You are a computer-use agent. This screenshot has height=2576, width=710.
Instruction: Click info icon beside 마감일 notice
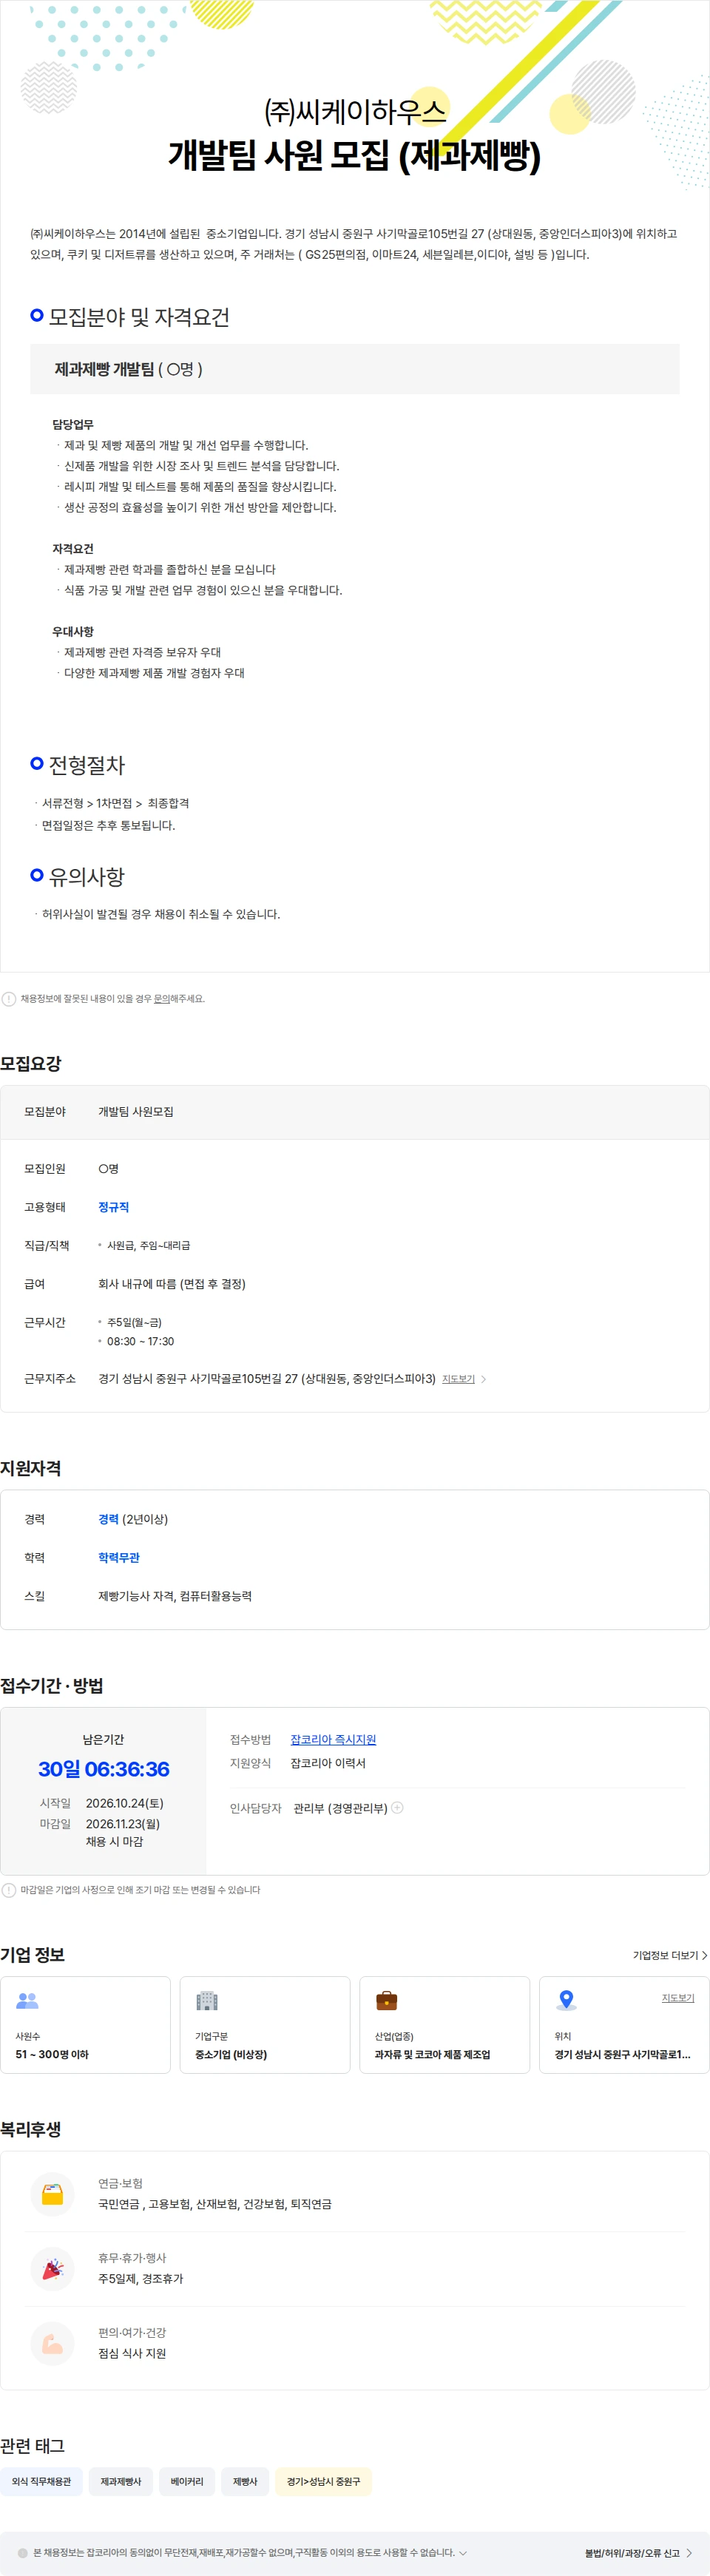pyautogui.click(x=9, y=1890)
